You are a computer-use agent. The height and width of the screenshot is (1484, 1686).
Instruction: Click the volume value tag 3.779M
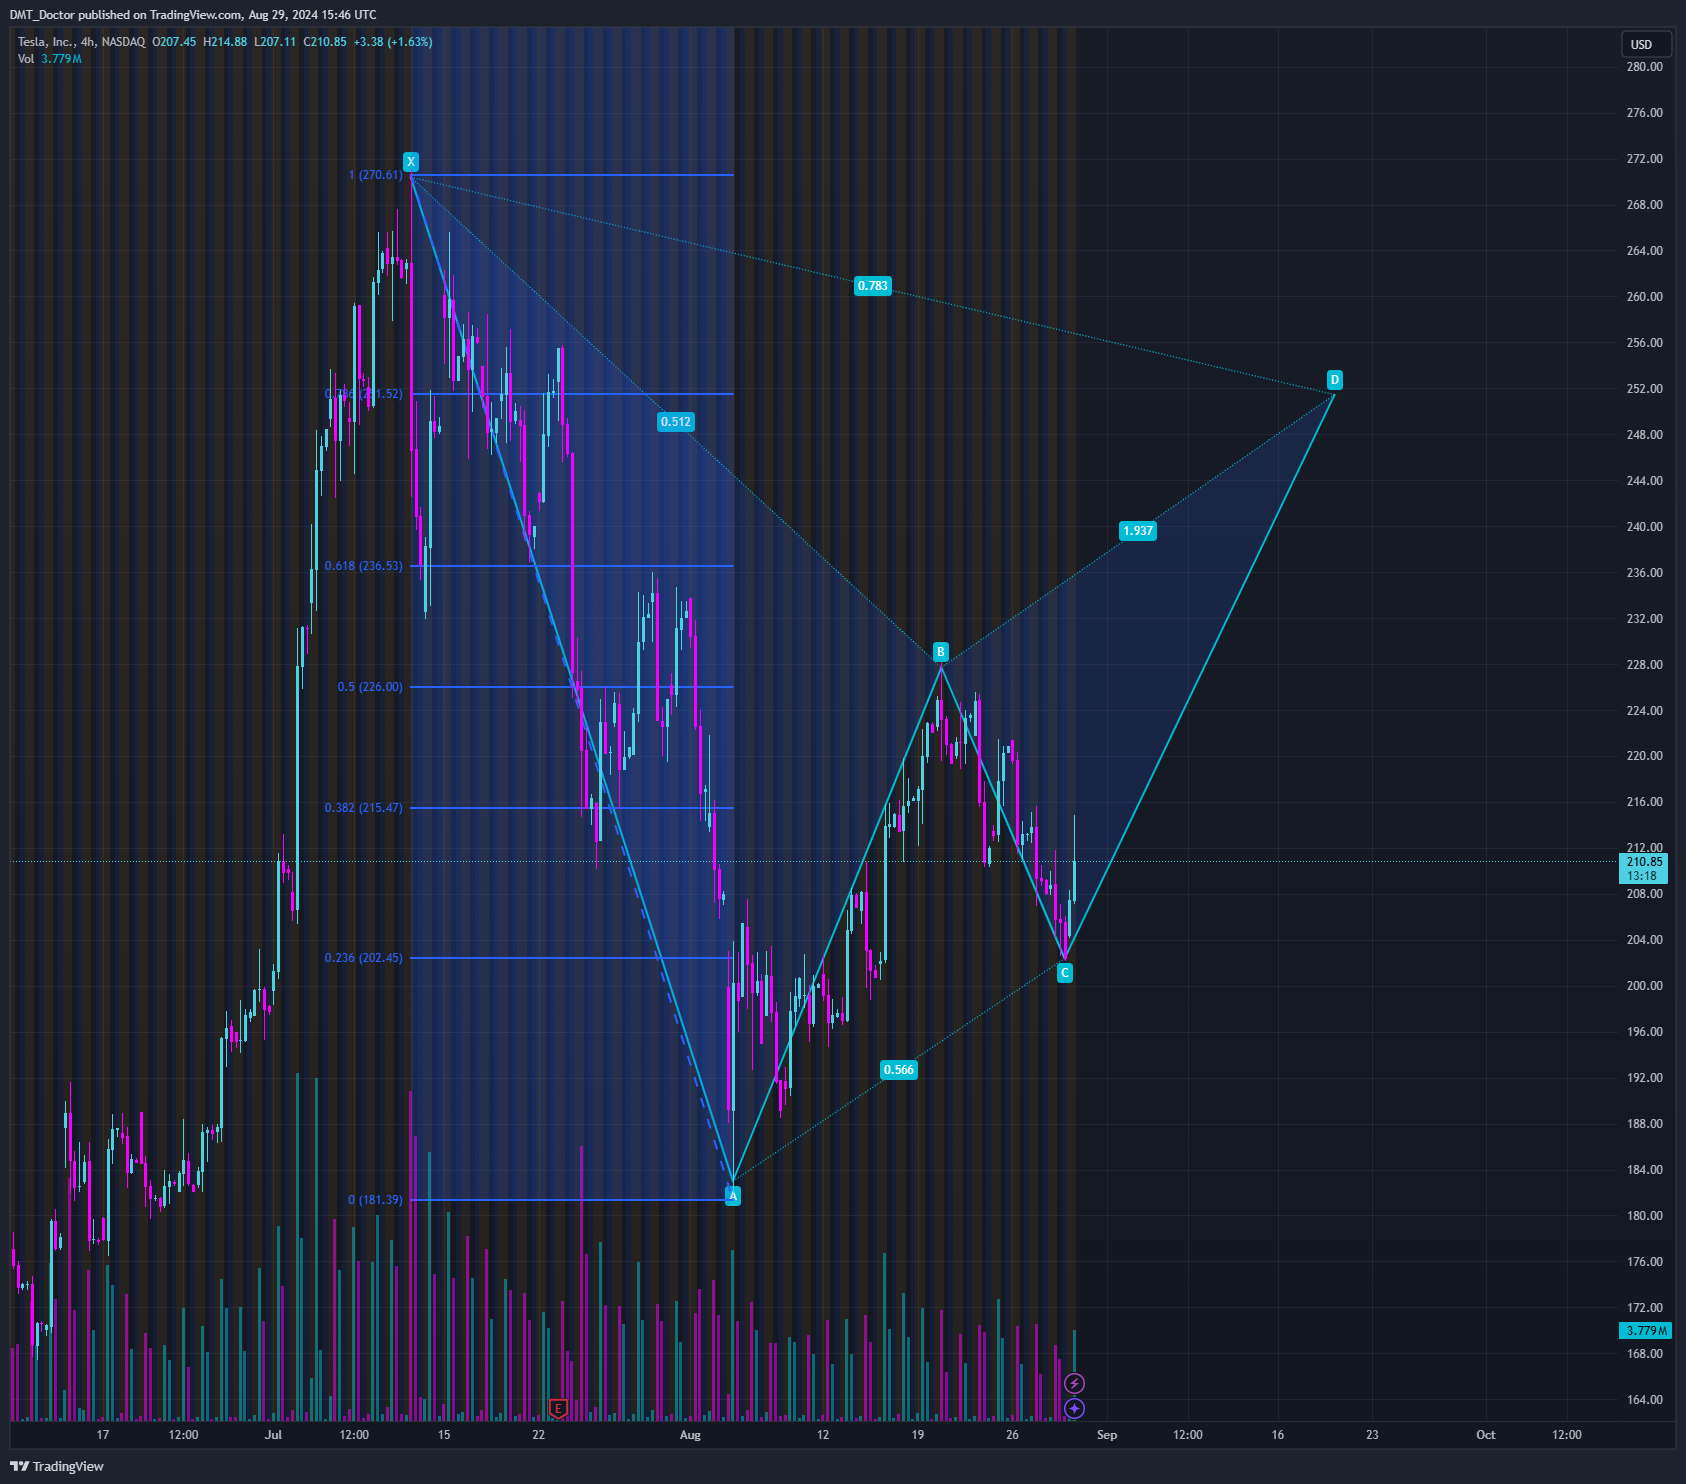tap(1645, 1331)
